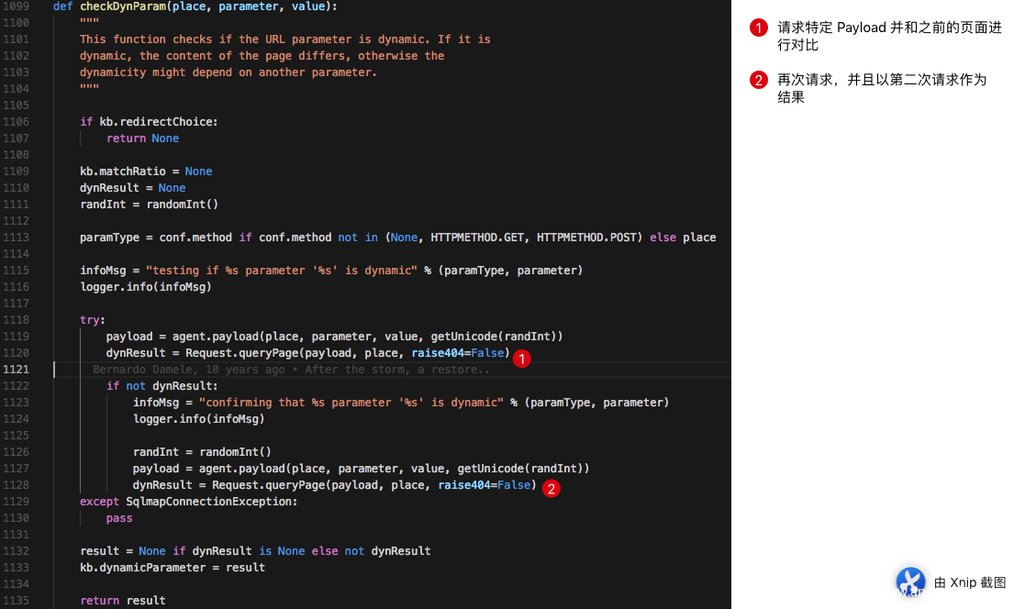Click the Xnip 截图 watermark text
Viewport: 1024px width, 609px height.
(969, 582)
